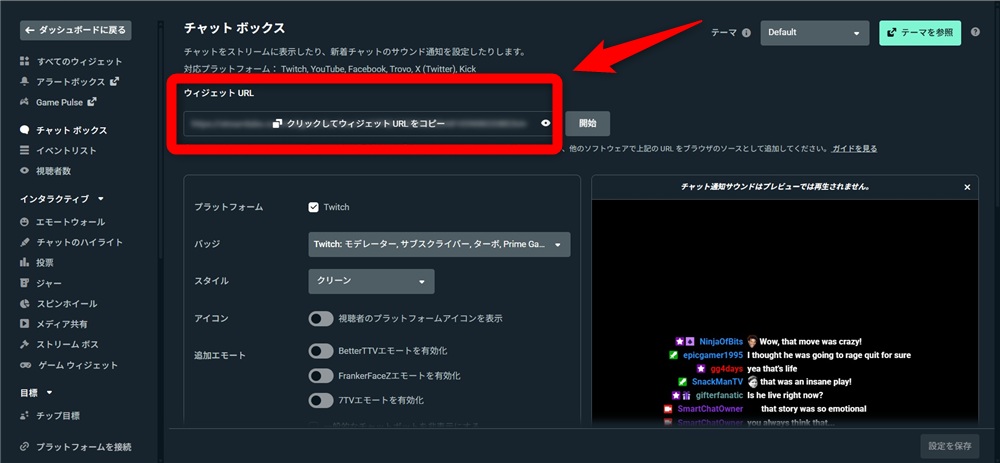This screenshot has width=1000, height=463.
Task: Click SnackManTV username in chat preview
Action: coord(717,382)
